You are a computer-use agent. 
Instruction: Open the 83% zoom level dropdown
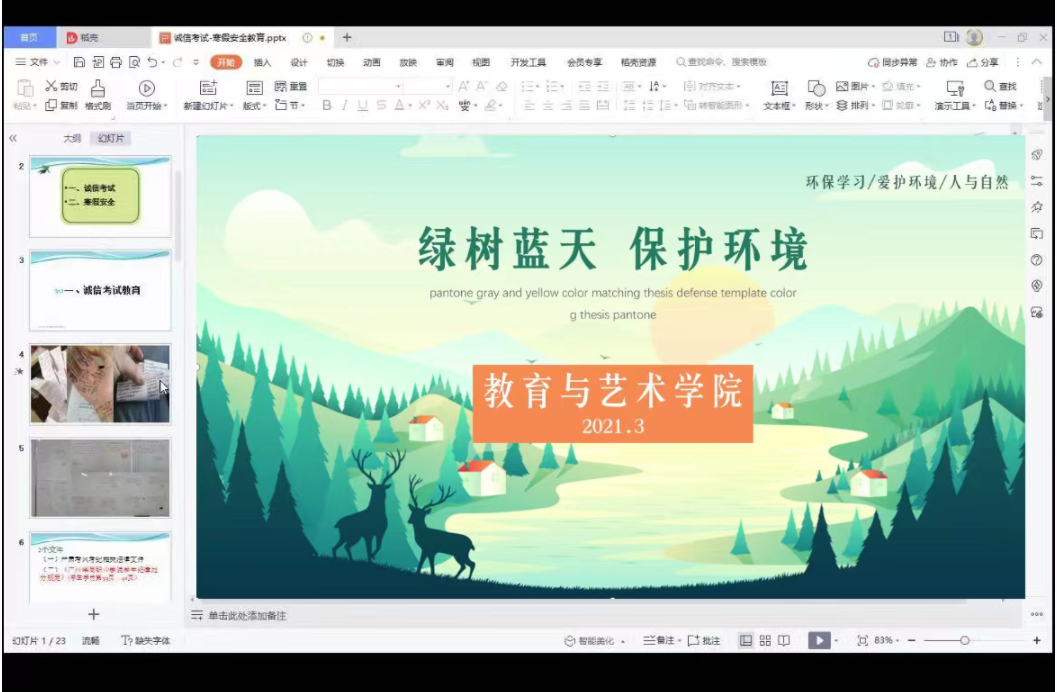(x=887, y=641)
